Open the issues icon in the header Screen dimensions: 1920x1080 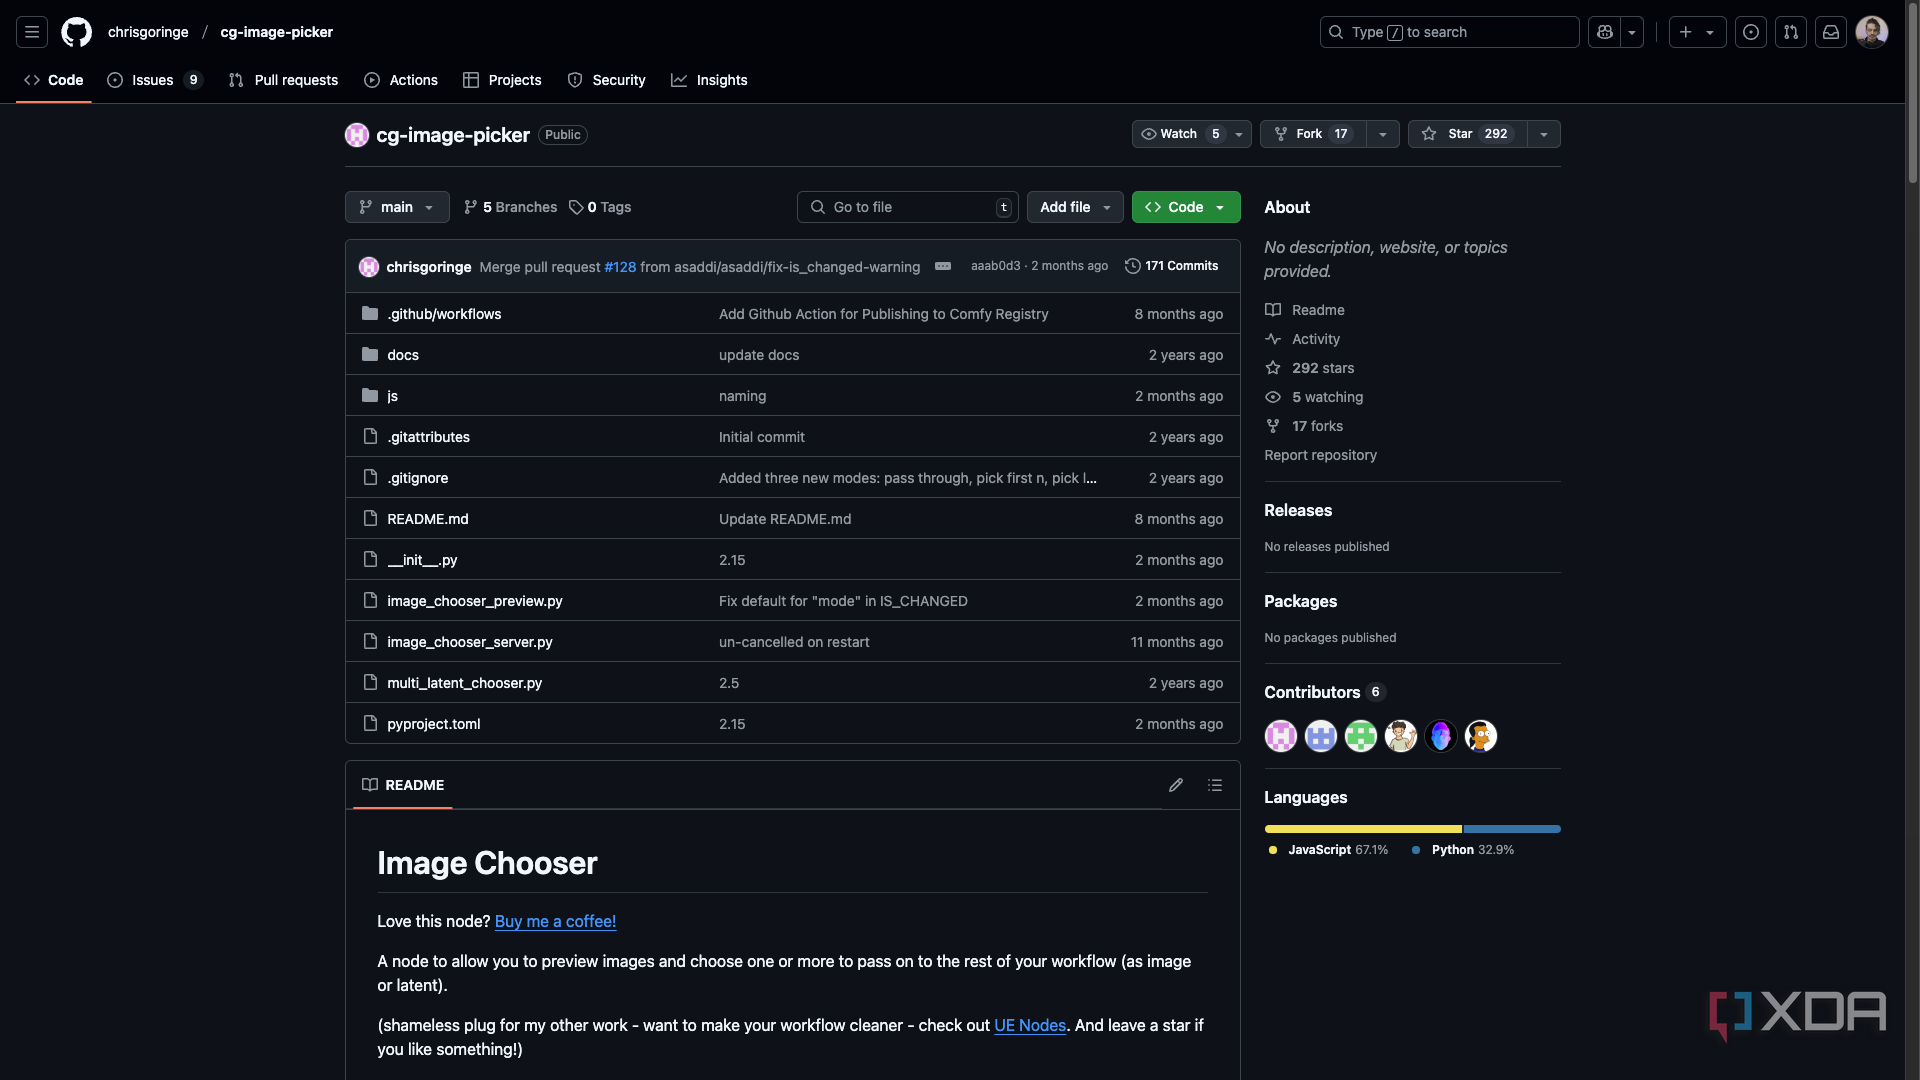tap(1751, 32)
